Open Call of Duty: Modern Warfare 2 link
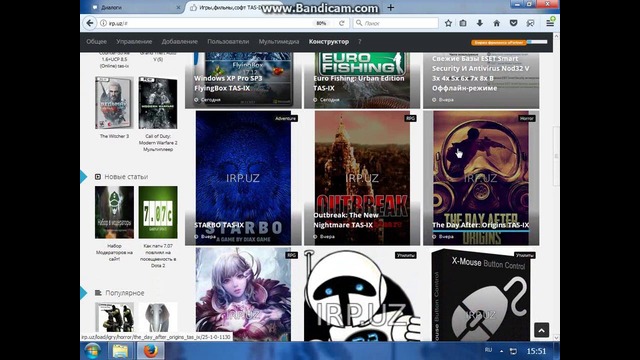 click(x=158, y=143)
